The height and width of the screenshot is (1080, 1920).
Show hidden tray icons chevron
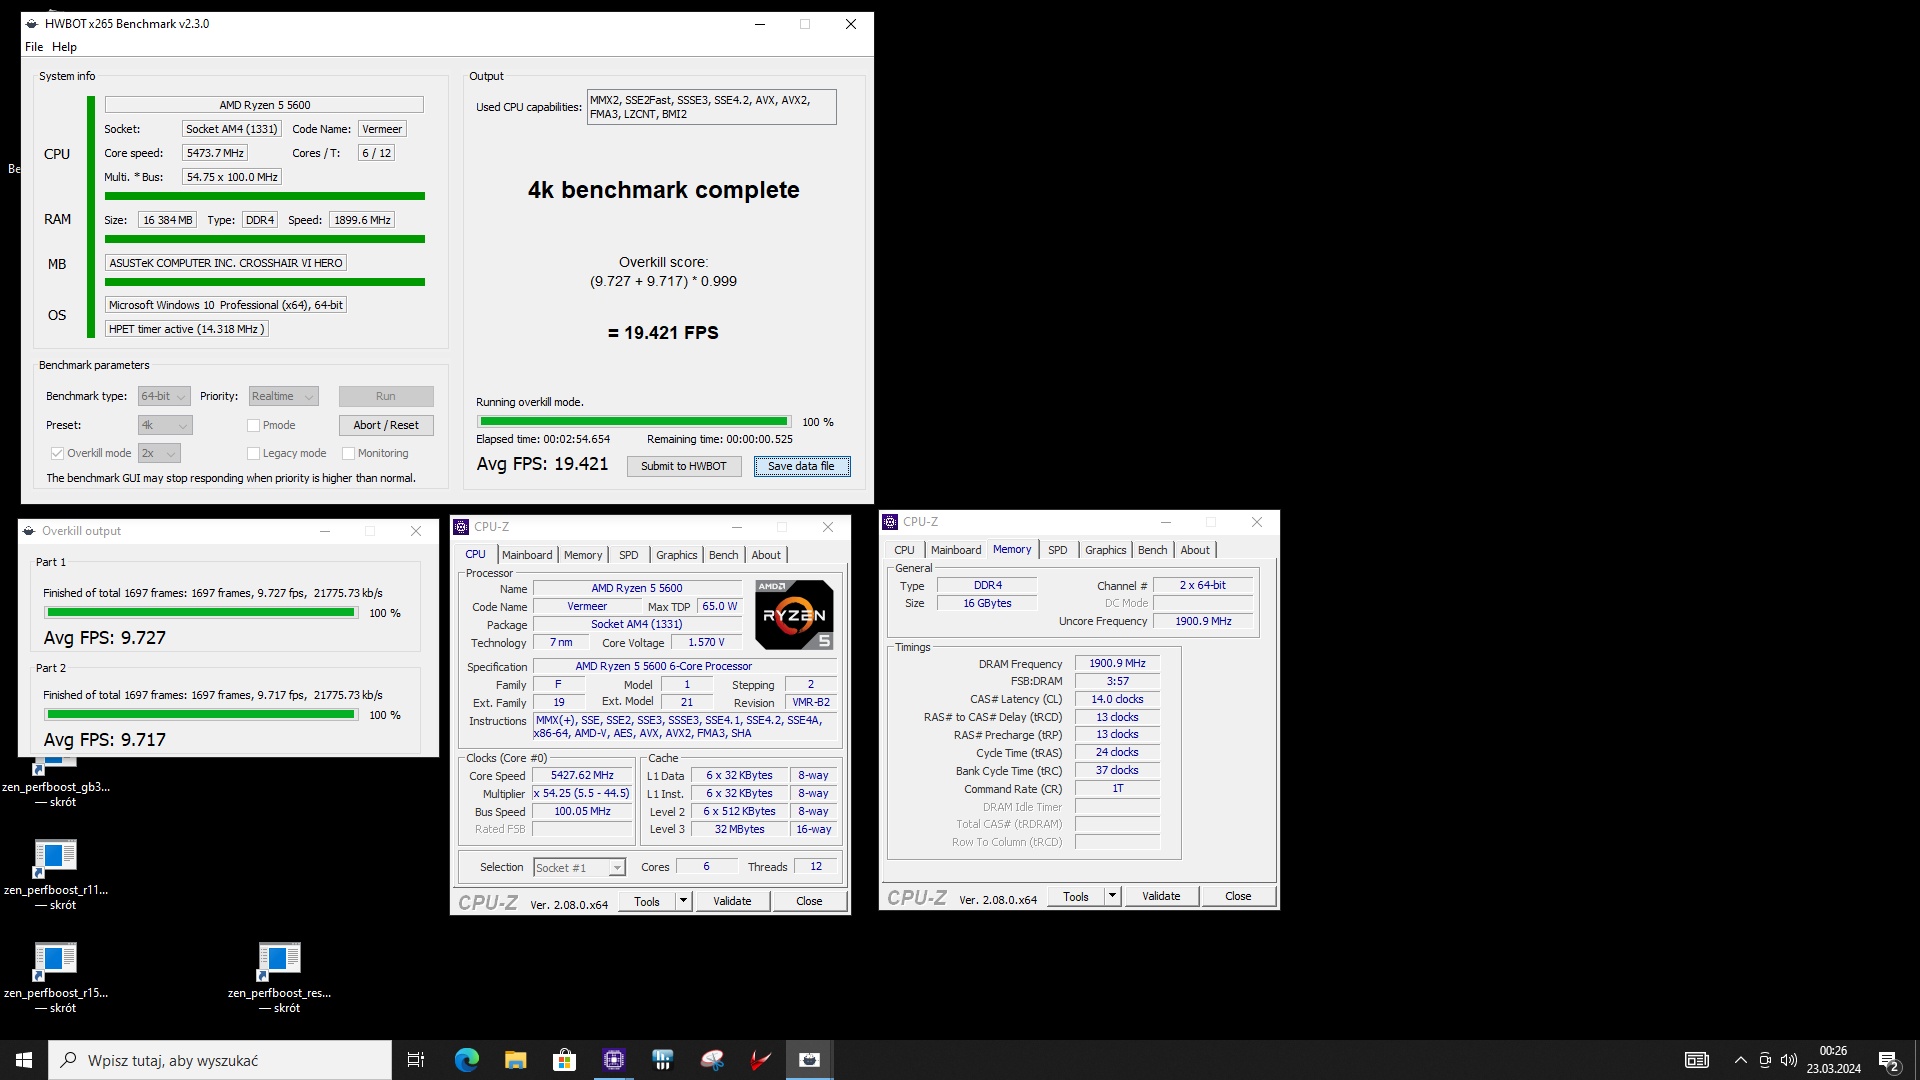pos(1741,1060)
